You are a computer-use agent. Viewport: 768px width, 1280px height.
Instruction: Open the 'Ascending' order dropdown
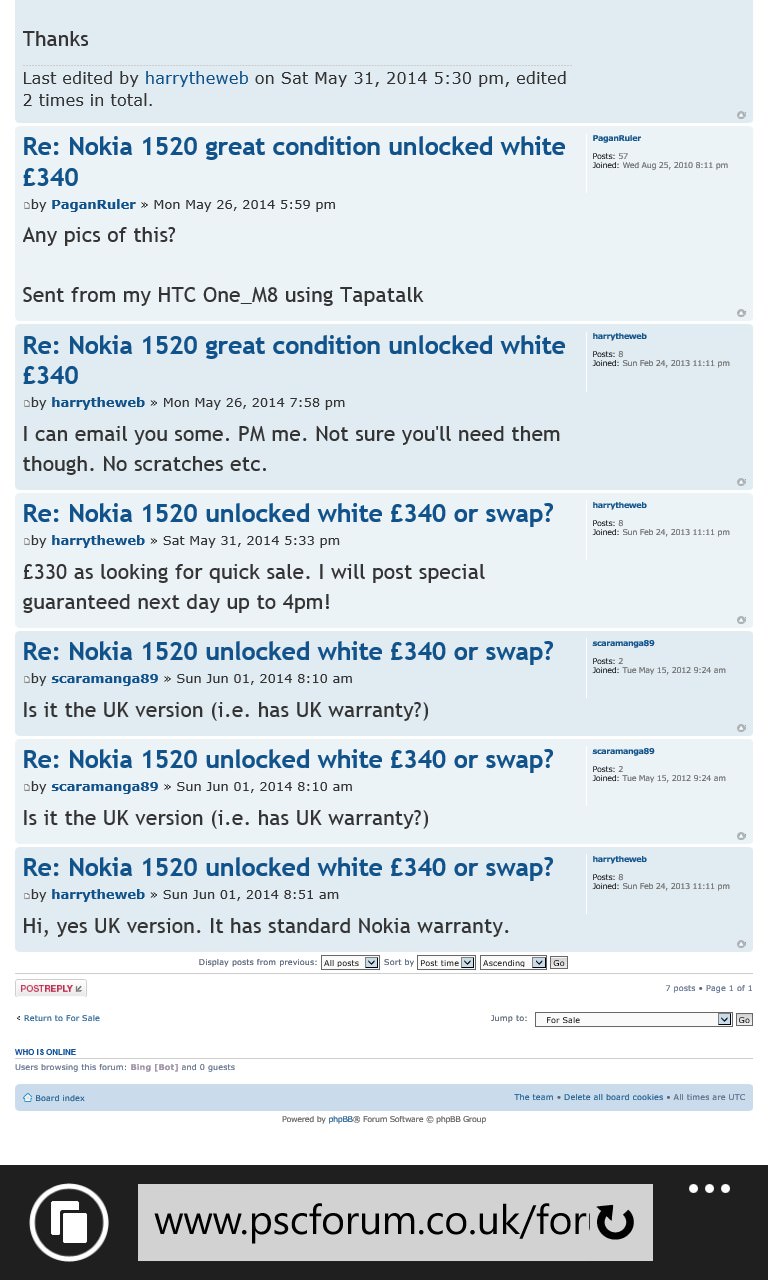point(513,962)
